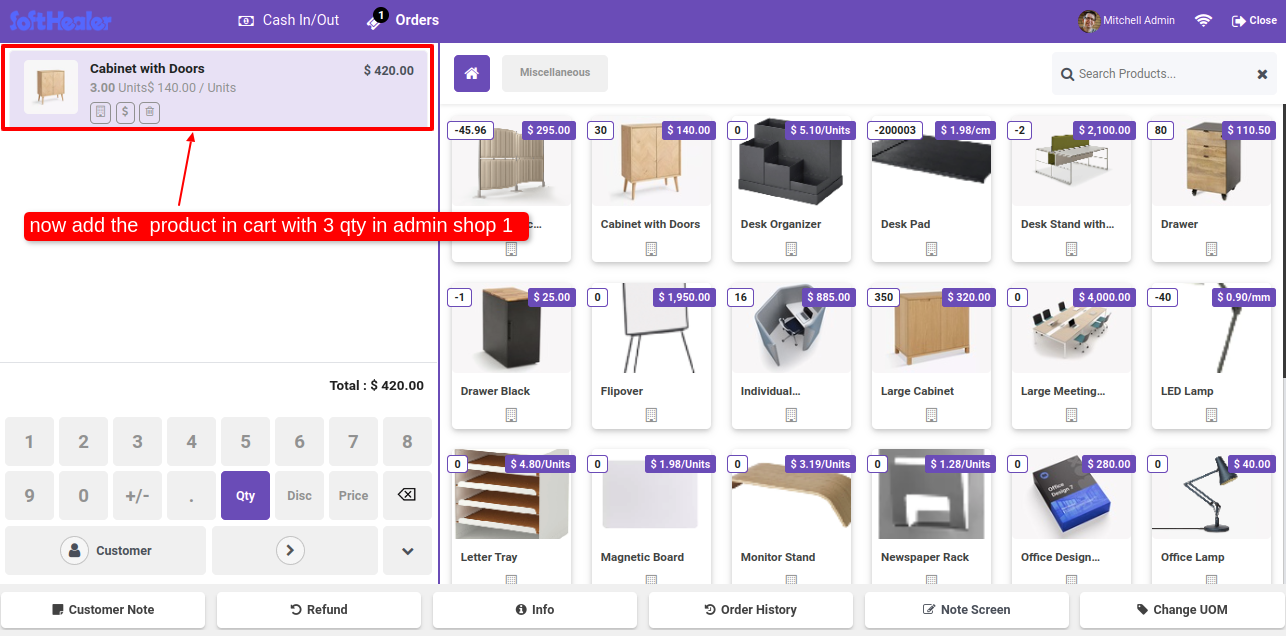Open Order History

751,610
